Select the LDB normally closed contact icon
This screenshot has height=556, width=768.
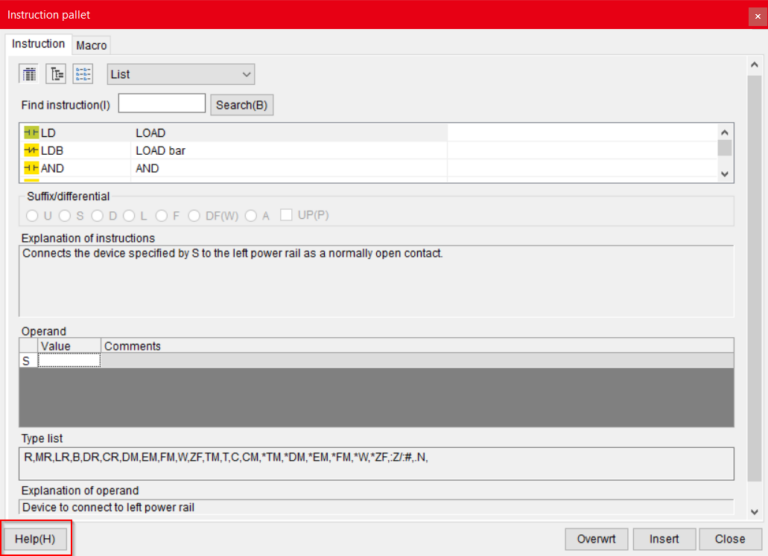[x=31, y=151]
